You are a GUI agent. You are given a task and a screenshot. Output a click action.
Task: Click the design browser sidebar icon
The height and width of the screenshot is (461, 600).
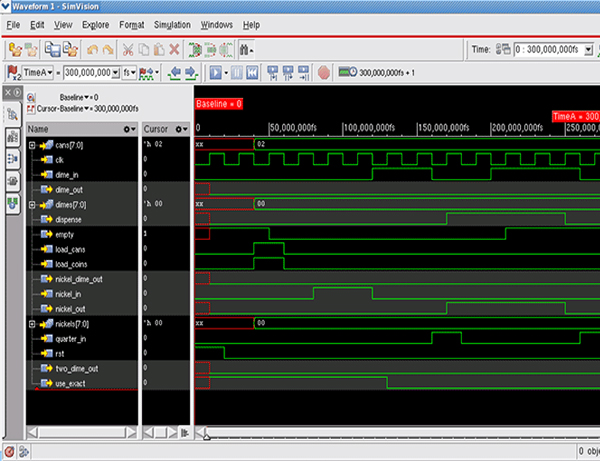(13, 137)
